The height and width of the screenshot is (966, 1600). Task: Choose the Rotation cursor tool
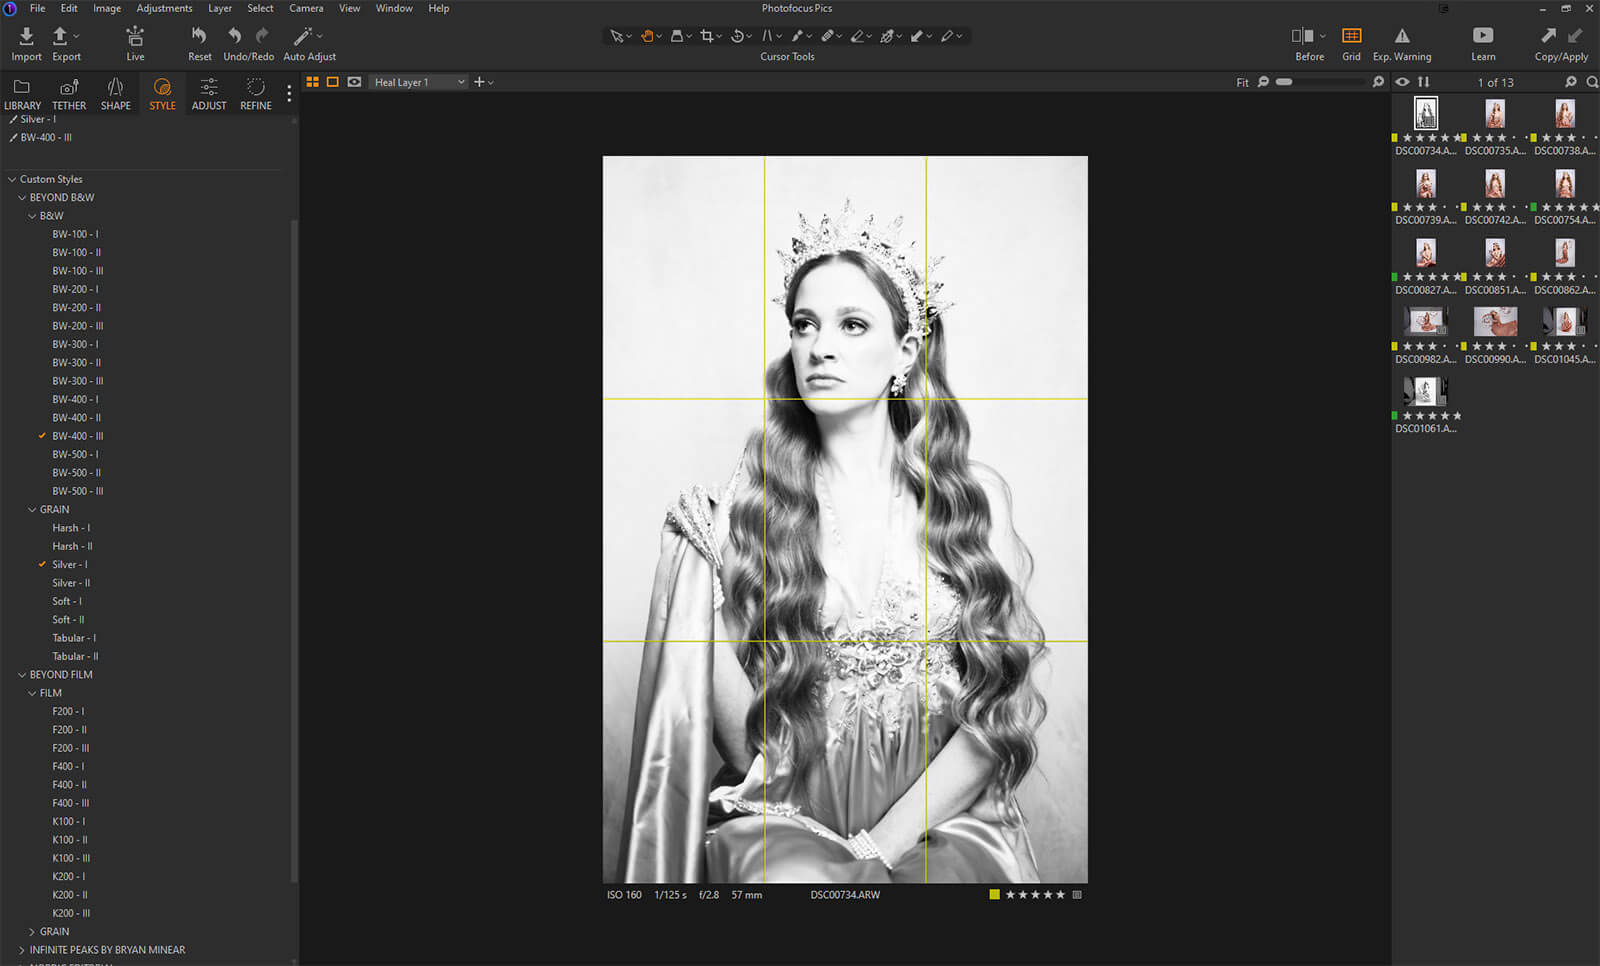click(x=737, y=36)
